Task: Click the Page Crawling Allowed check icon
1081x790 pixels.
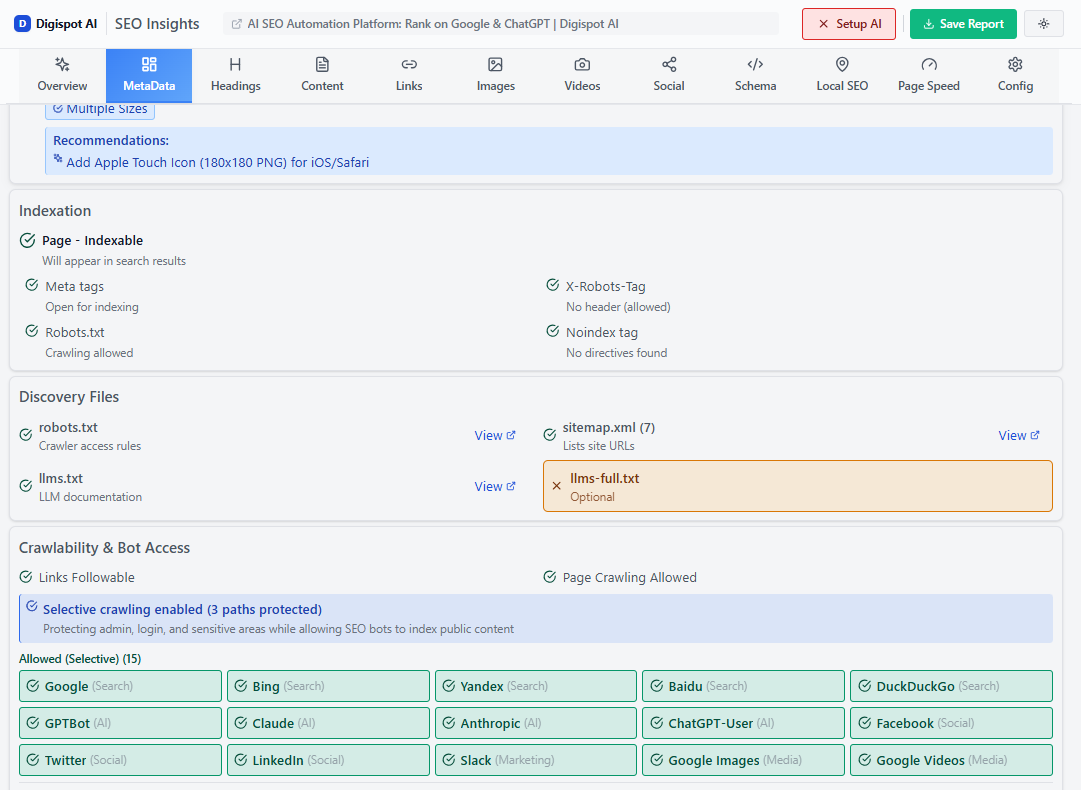Action: [549, 577]
